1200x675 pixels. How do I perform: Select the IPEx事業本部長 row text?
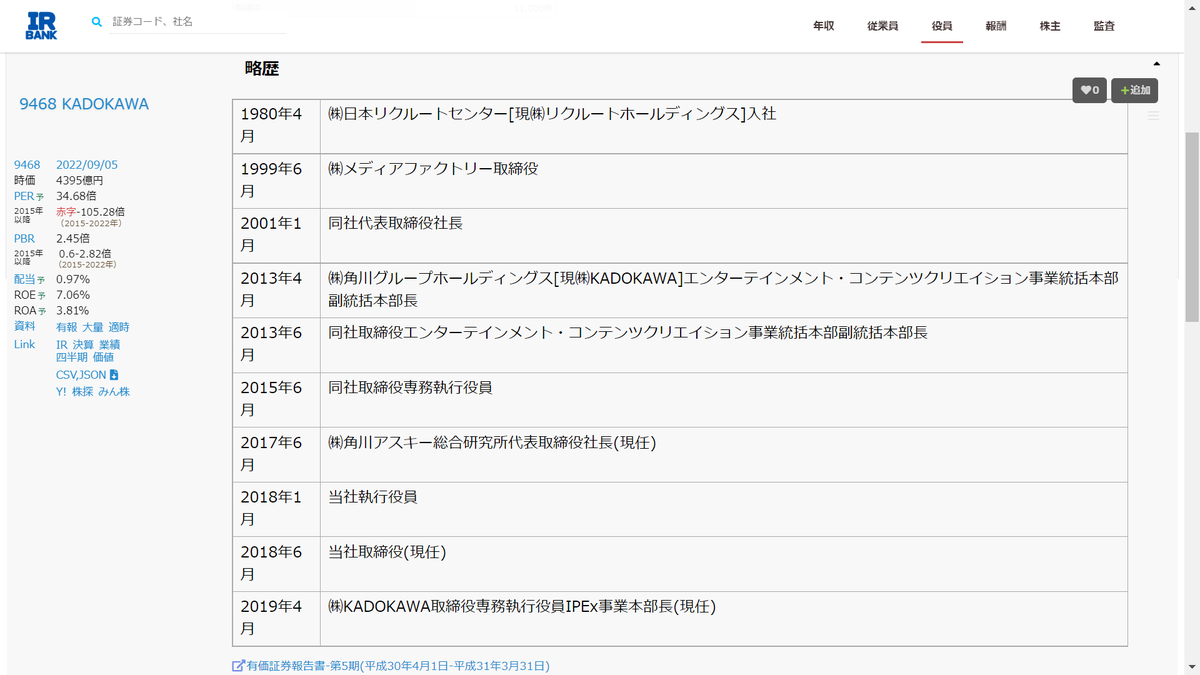tap(522, 606)
